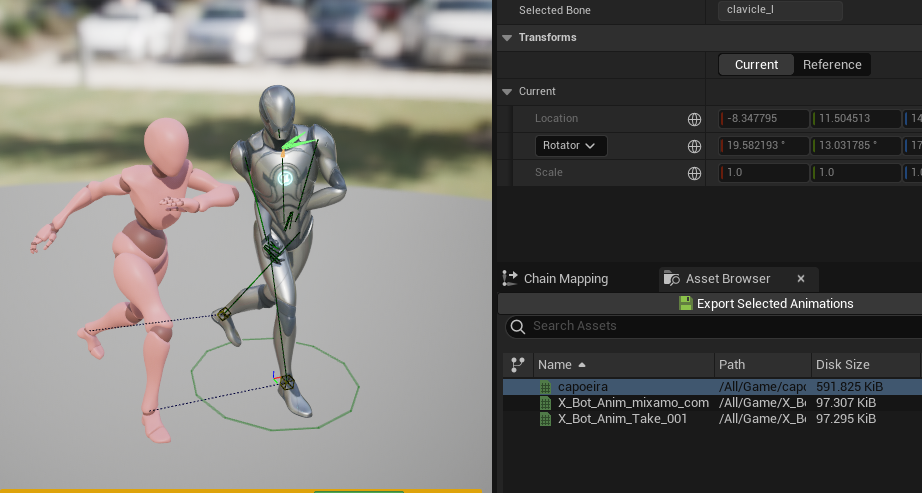Close the Asset Browser tab
Viewport: 922px width, 493px height.
tap(801, 279)
